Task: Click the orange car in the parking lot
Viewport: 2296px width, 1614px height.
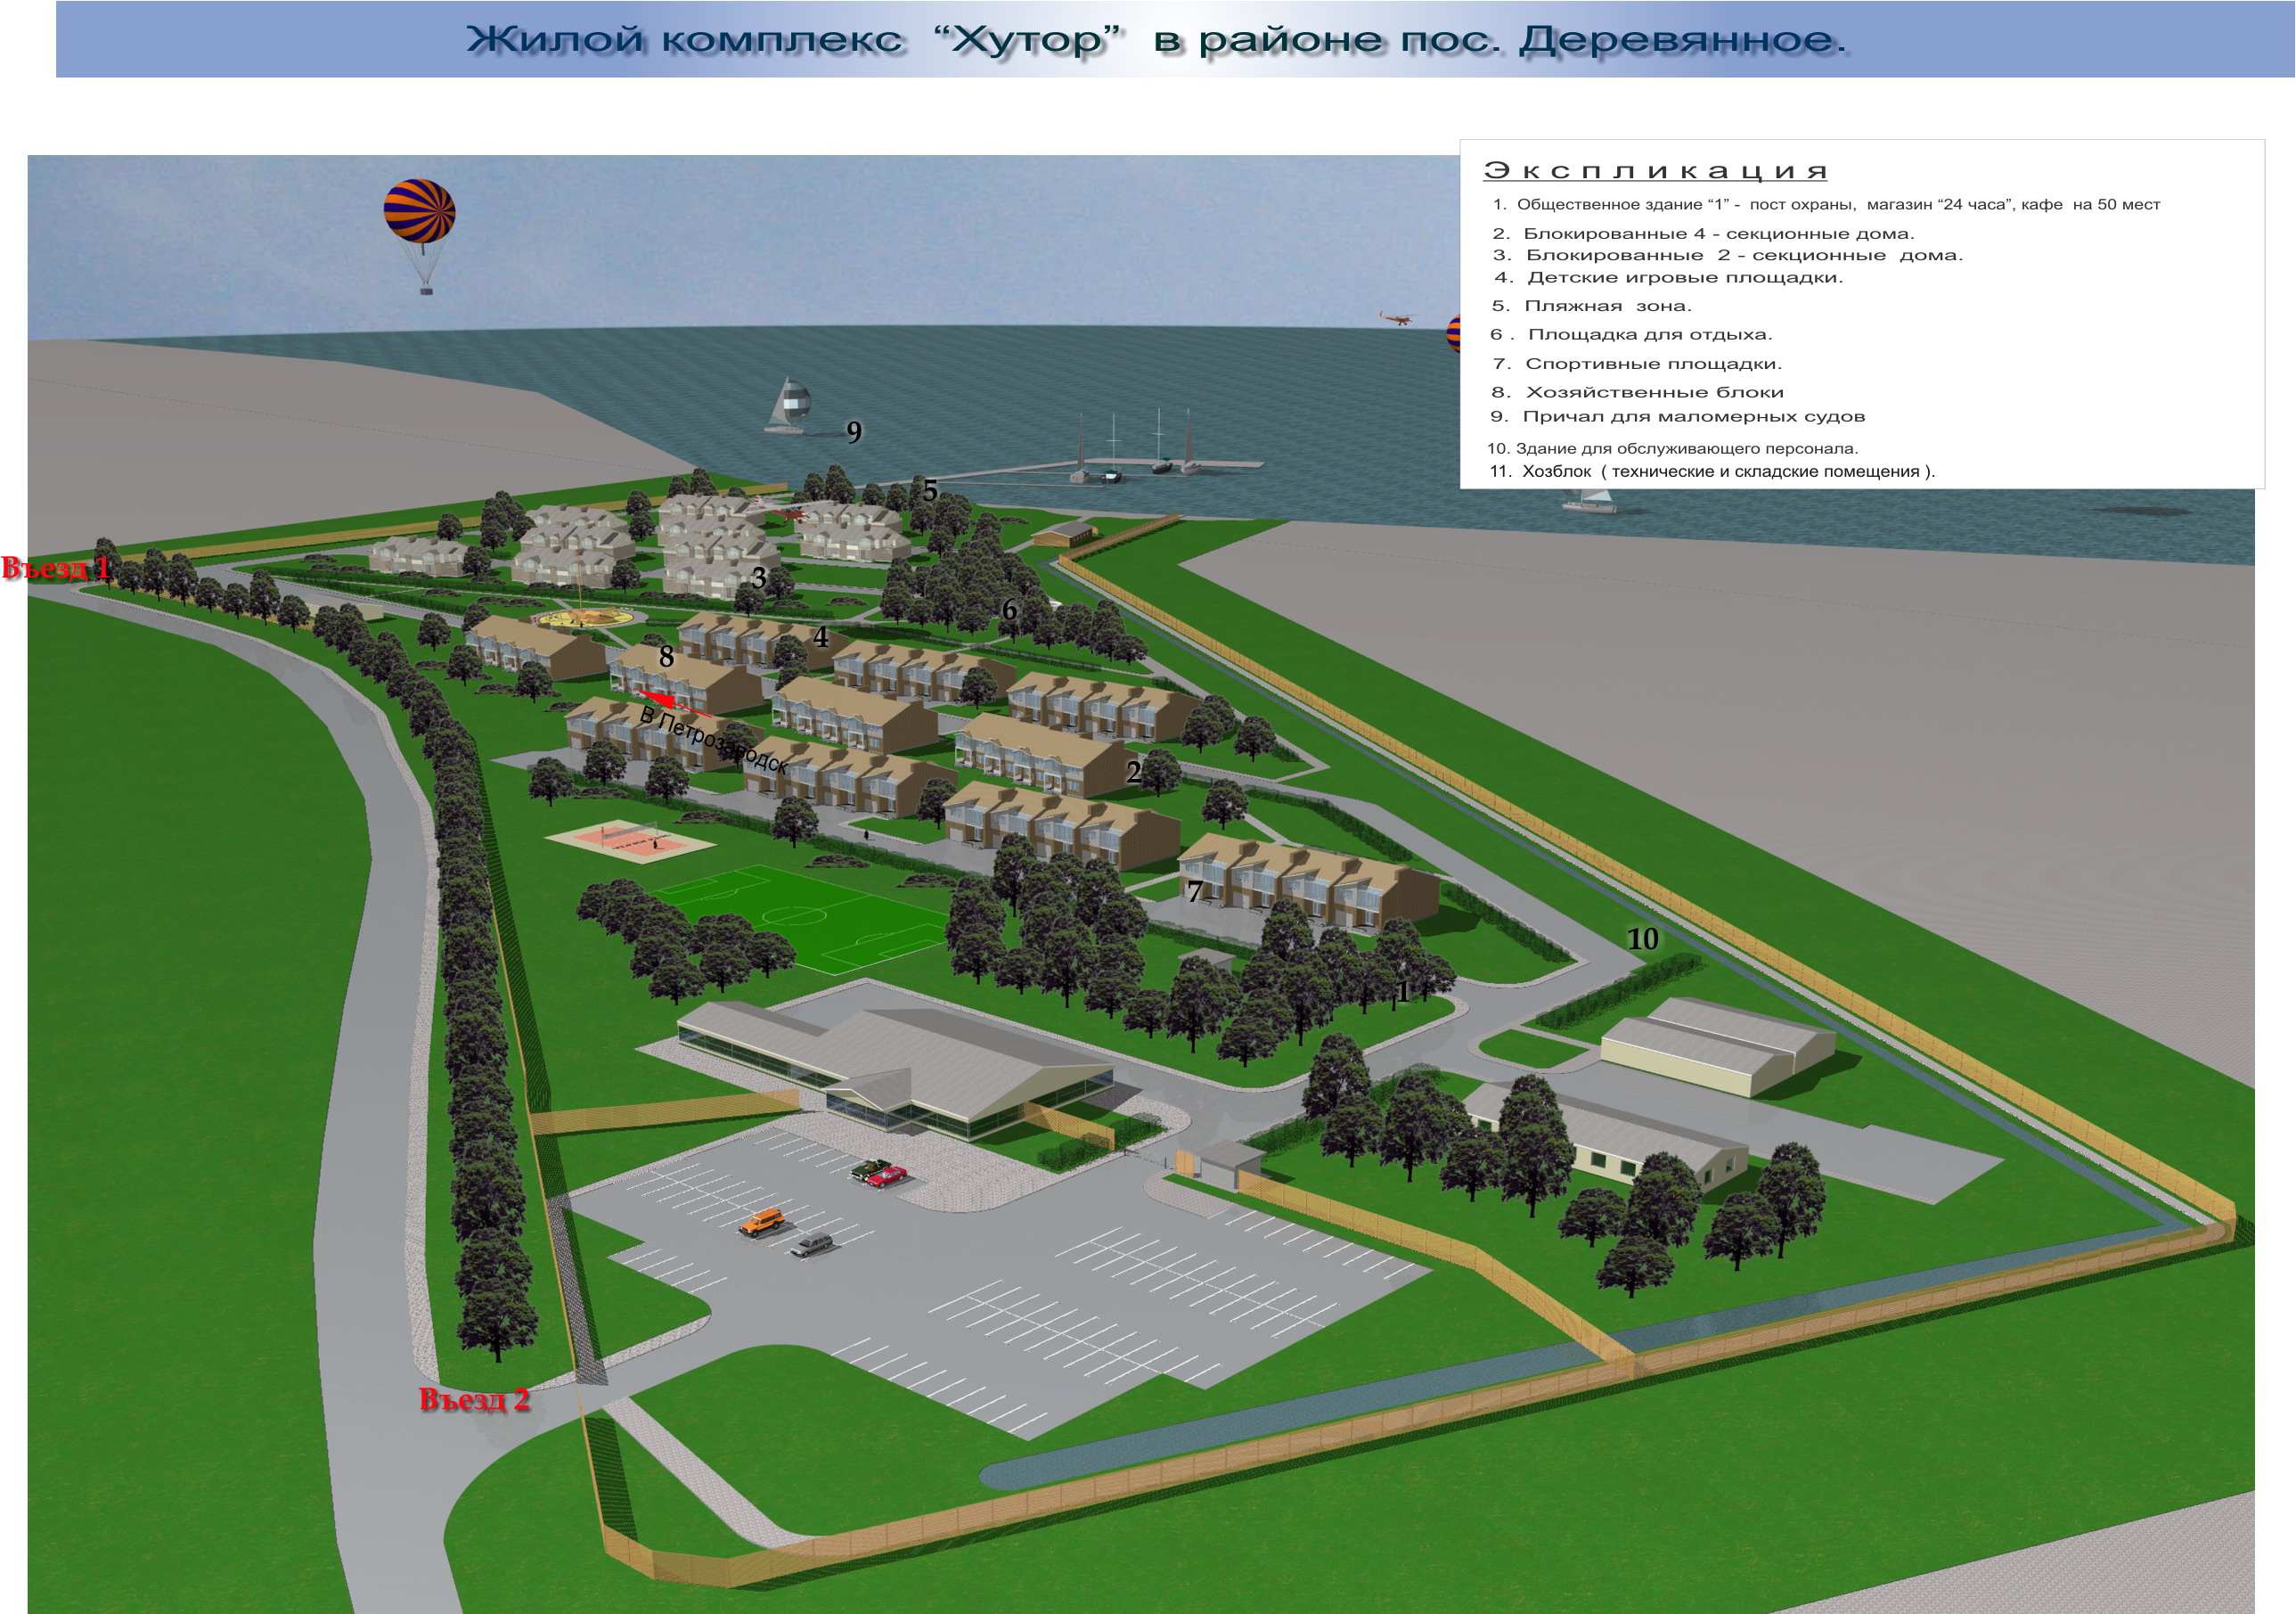Action: click(765, 1222)
